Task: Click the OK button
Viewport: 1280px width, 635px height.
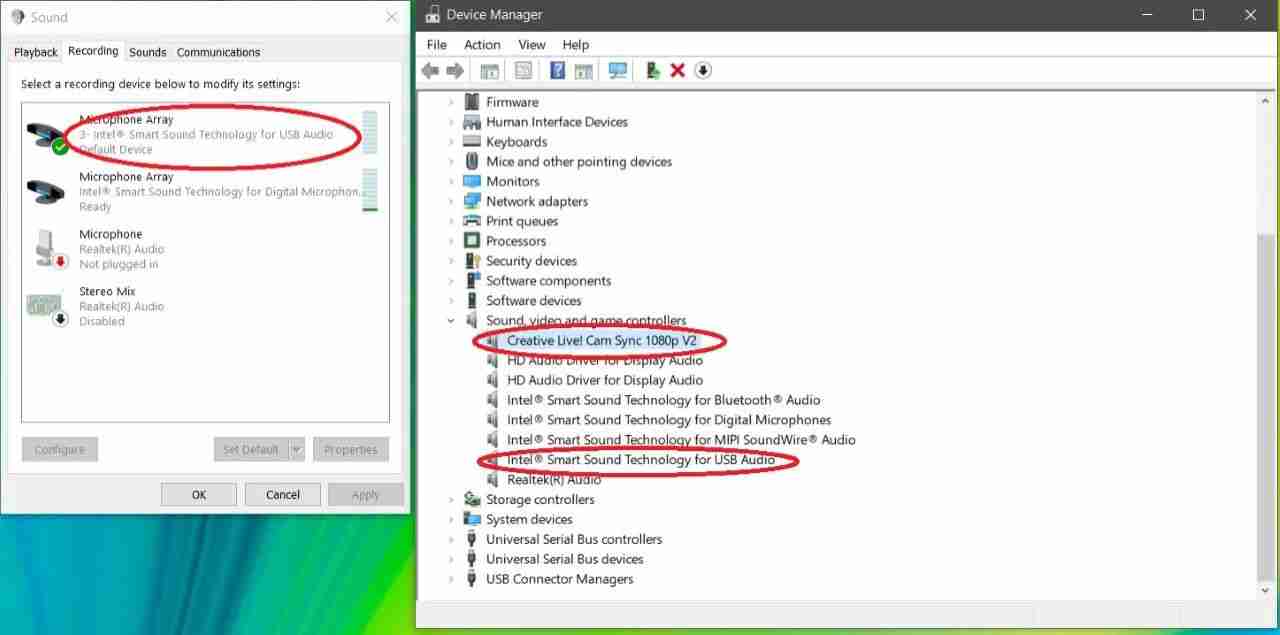Action: click(198, 494)
